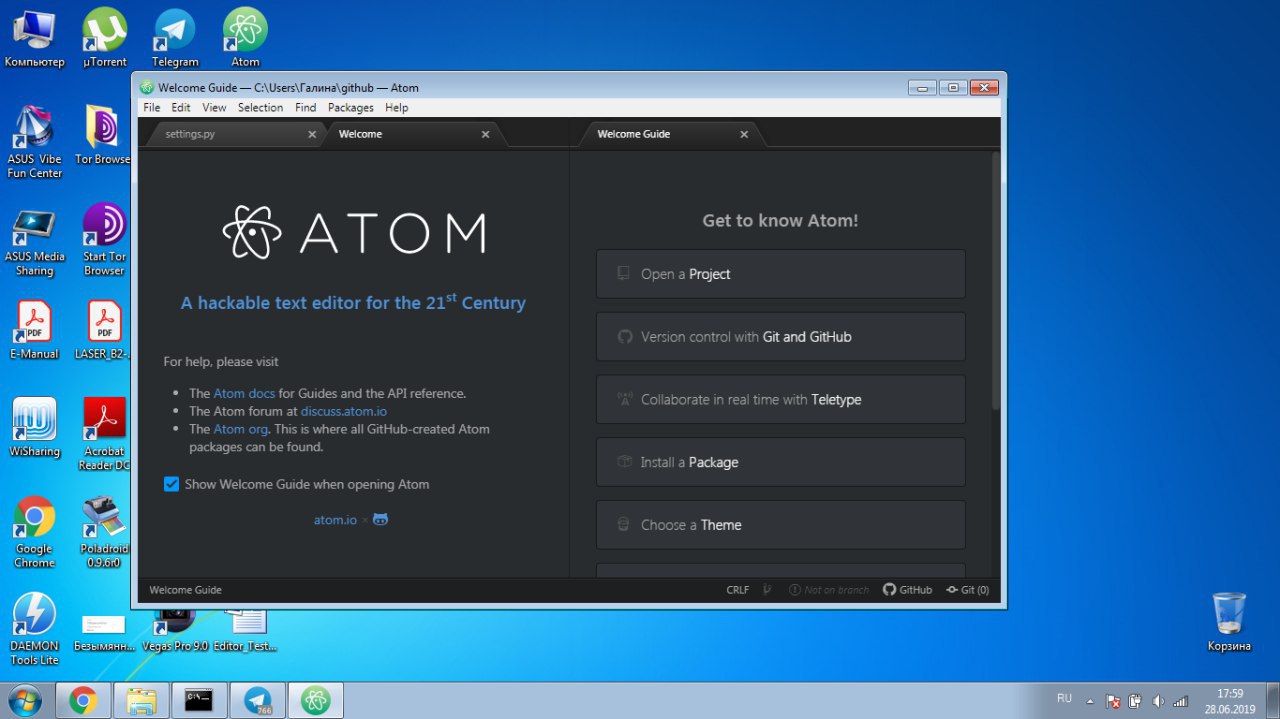Click the Atom icon in the taskbar

(316, 701)
